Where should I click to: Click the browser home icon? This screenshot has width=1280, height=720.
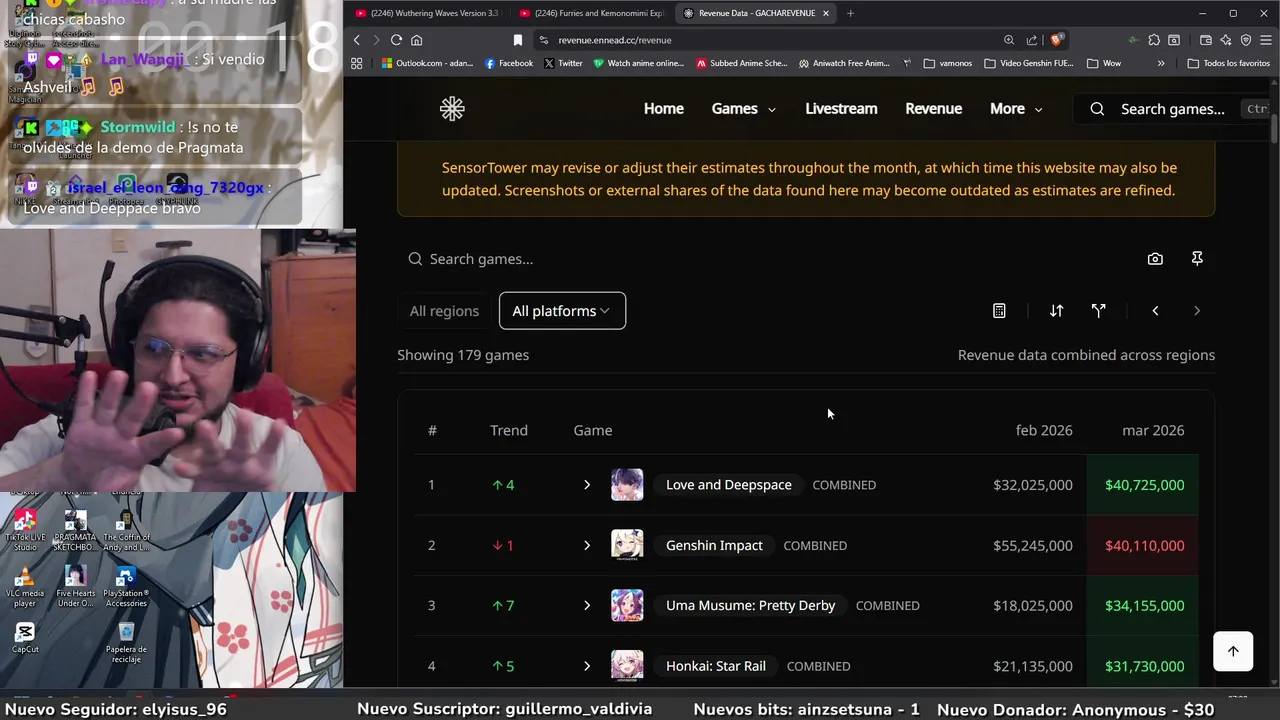pyautogui.click(x=416, y=40)
